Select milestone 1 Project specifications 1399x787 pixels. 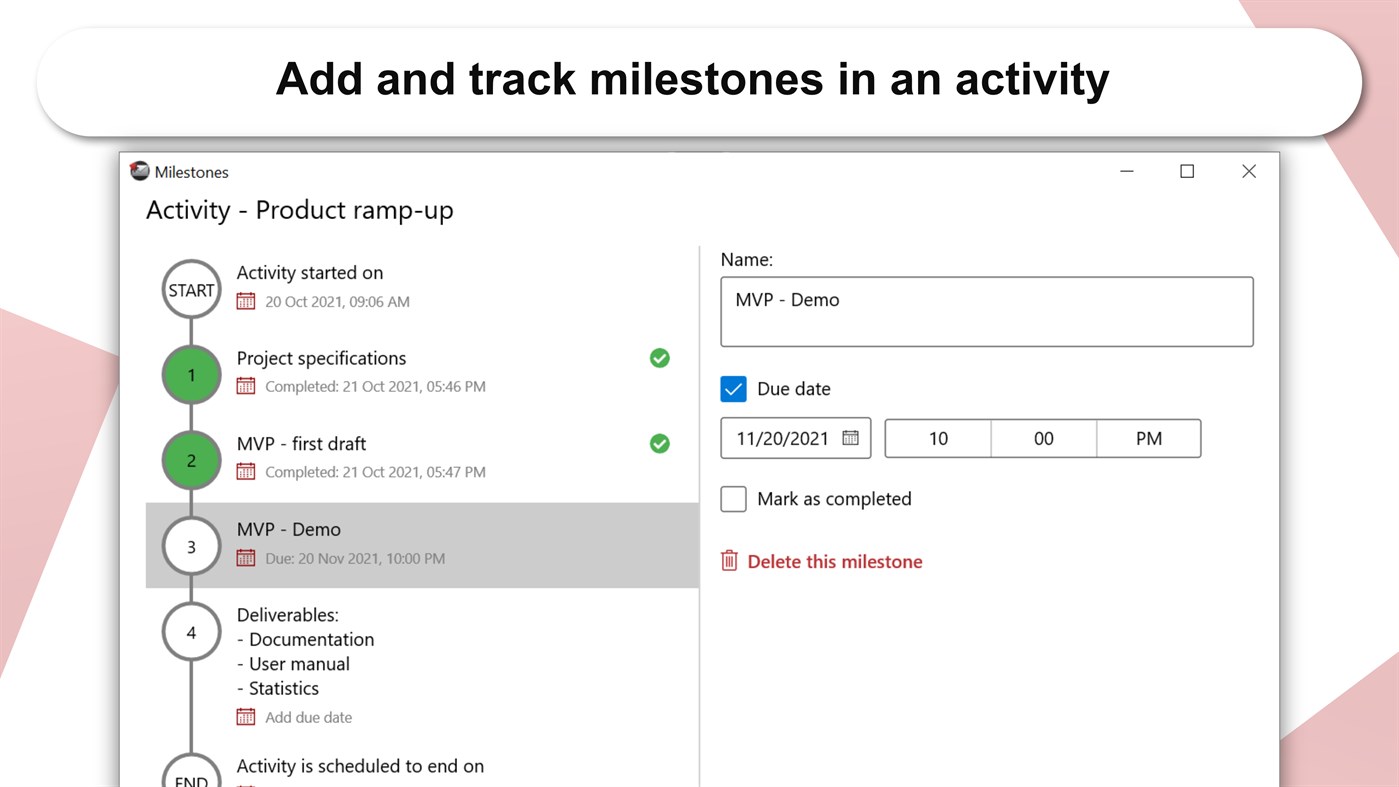click(321, 359)
